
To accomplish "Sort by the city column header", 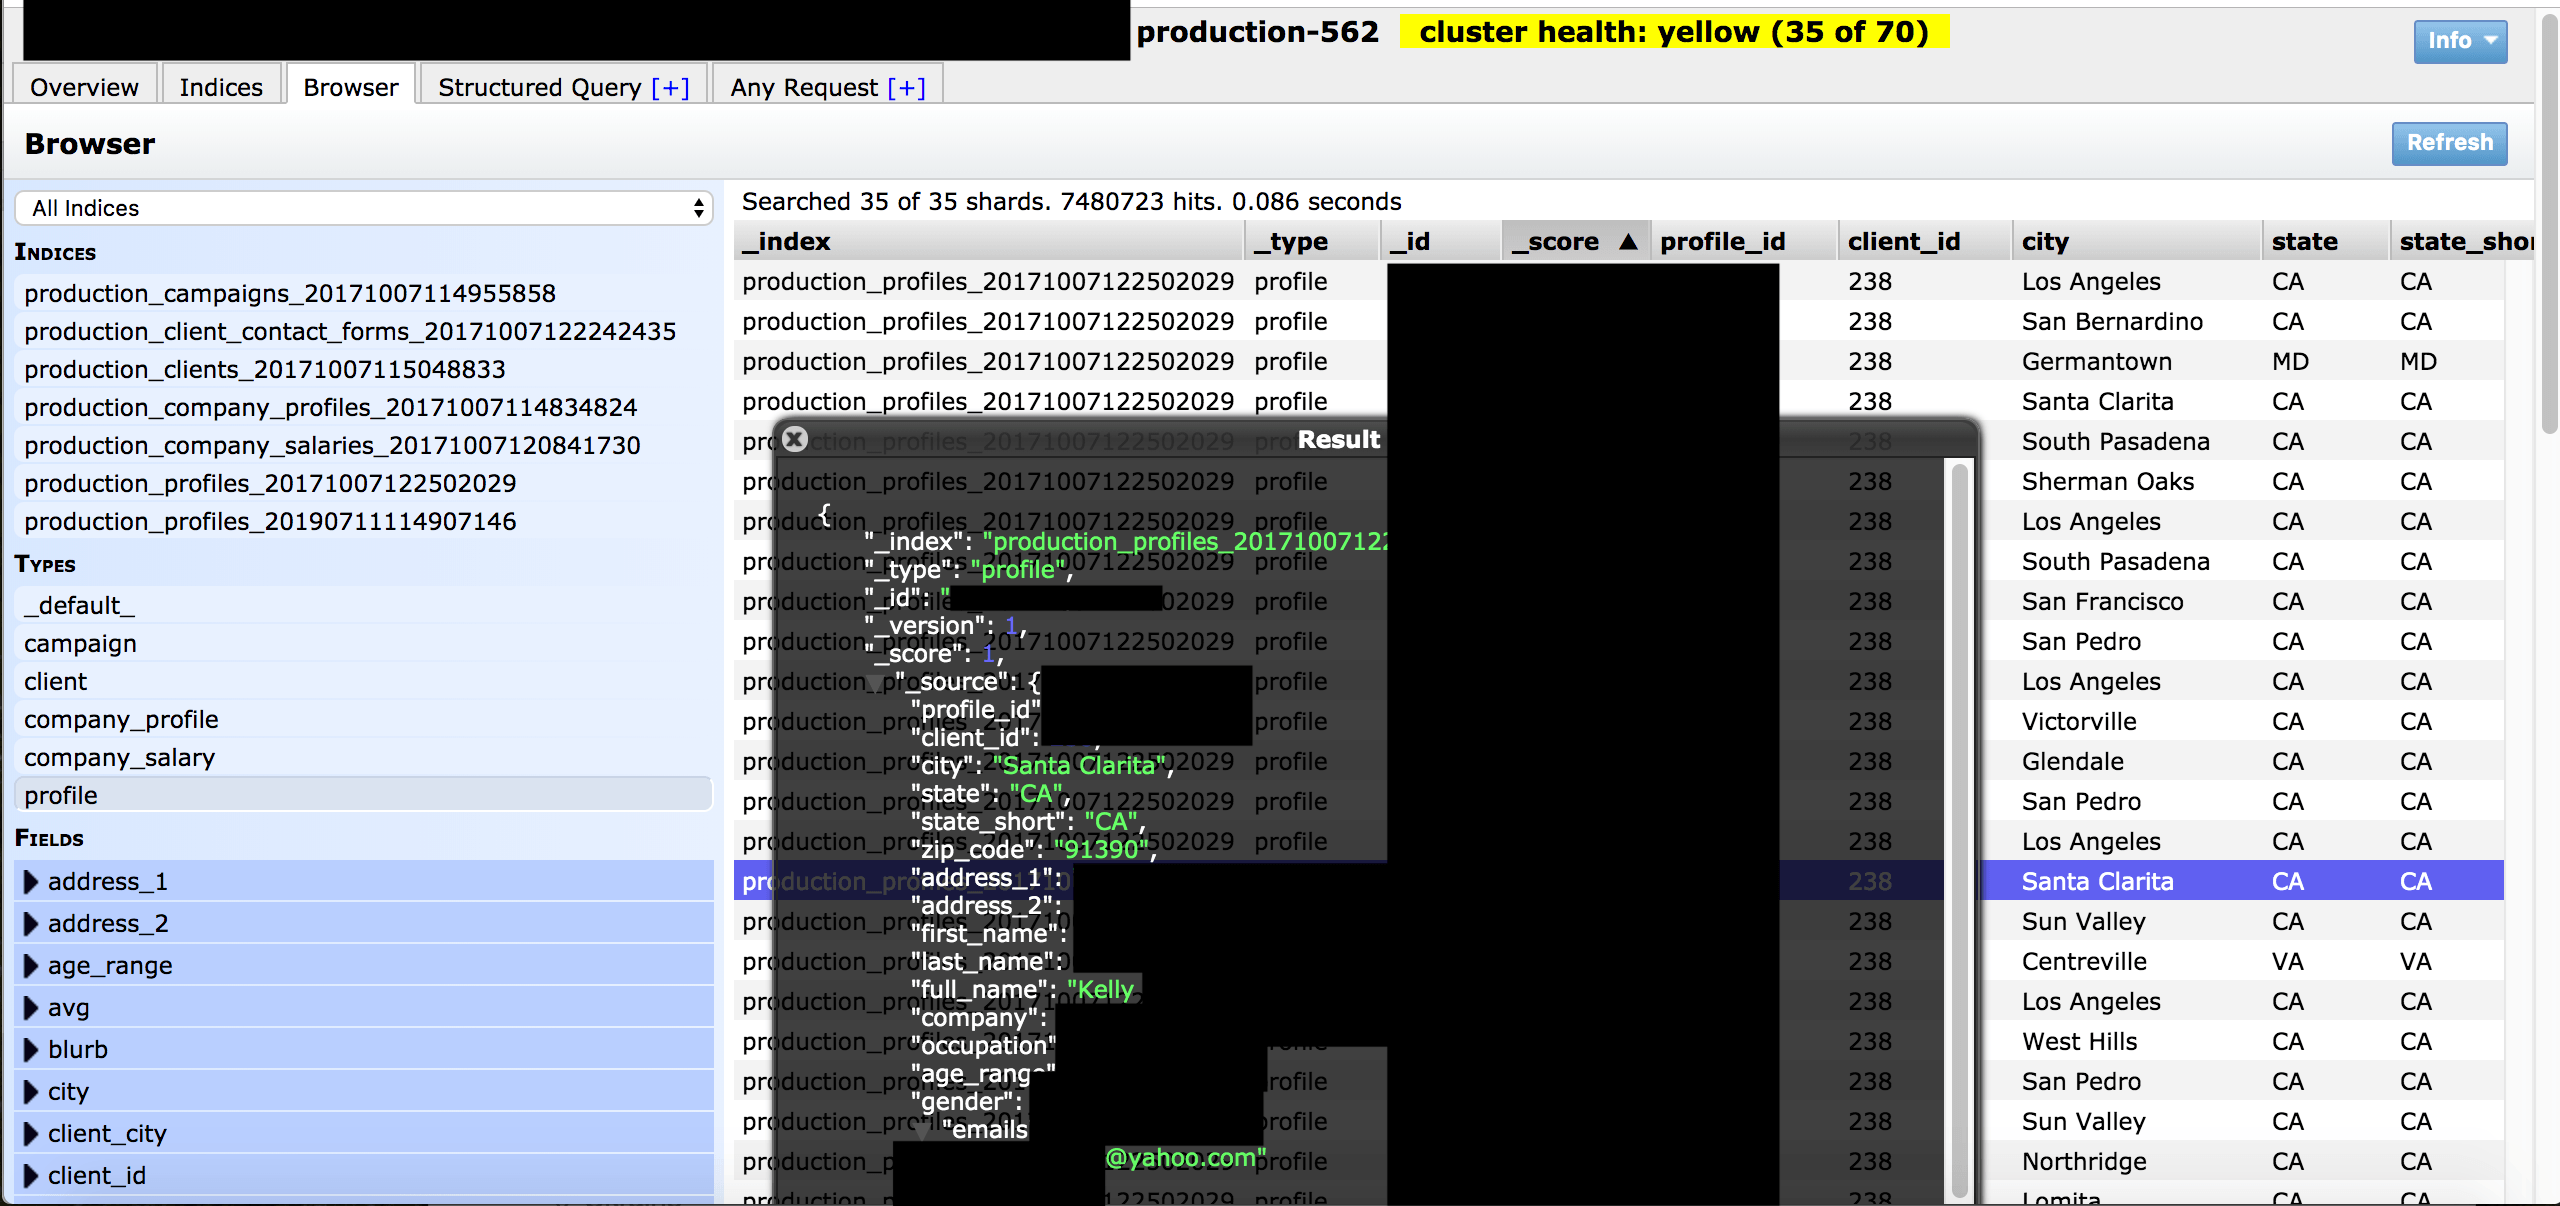I will click(x=2045, y=241).
